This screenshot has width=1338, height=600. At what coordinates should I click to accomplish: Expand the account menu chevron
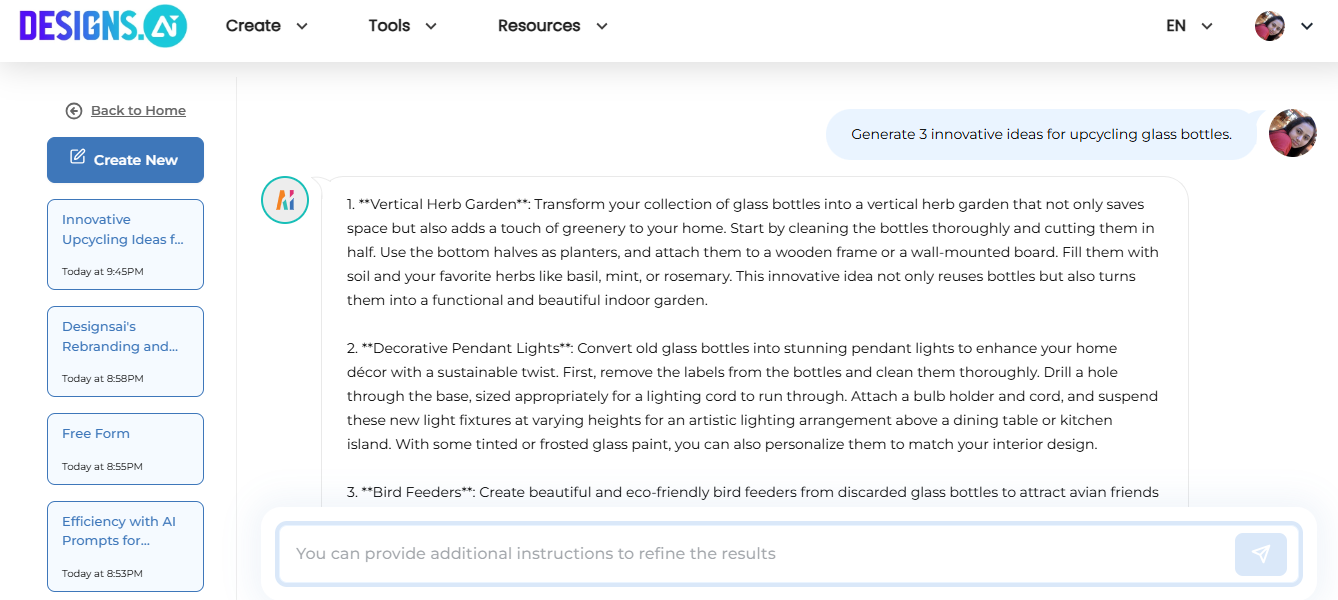[x=1306, y=27]
